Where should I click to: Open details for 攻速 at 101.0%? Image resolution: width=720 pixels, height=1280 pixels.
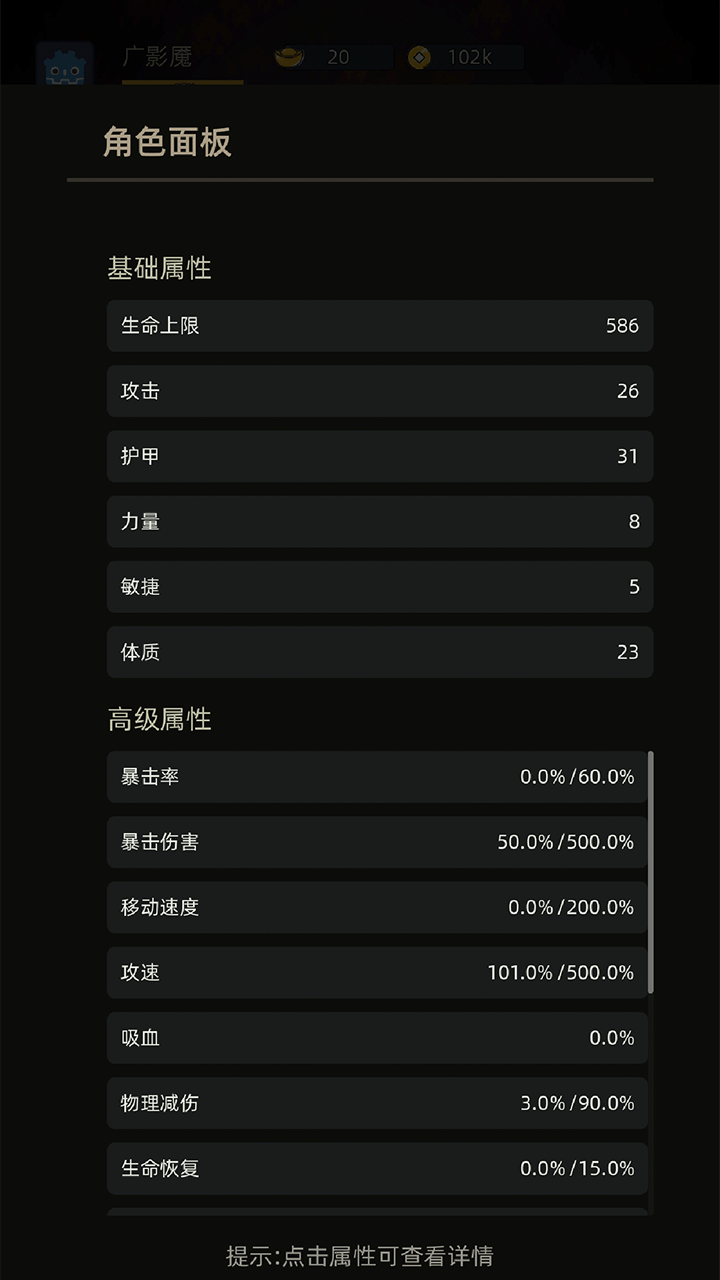pos(378,972)
